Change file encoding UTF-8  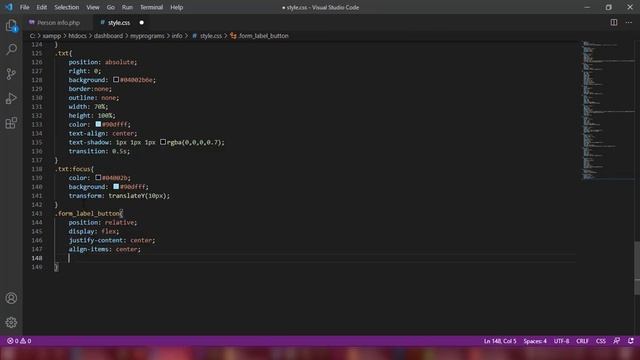(x=561, y=341)
